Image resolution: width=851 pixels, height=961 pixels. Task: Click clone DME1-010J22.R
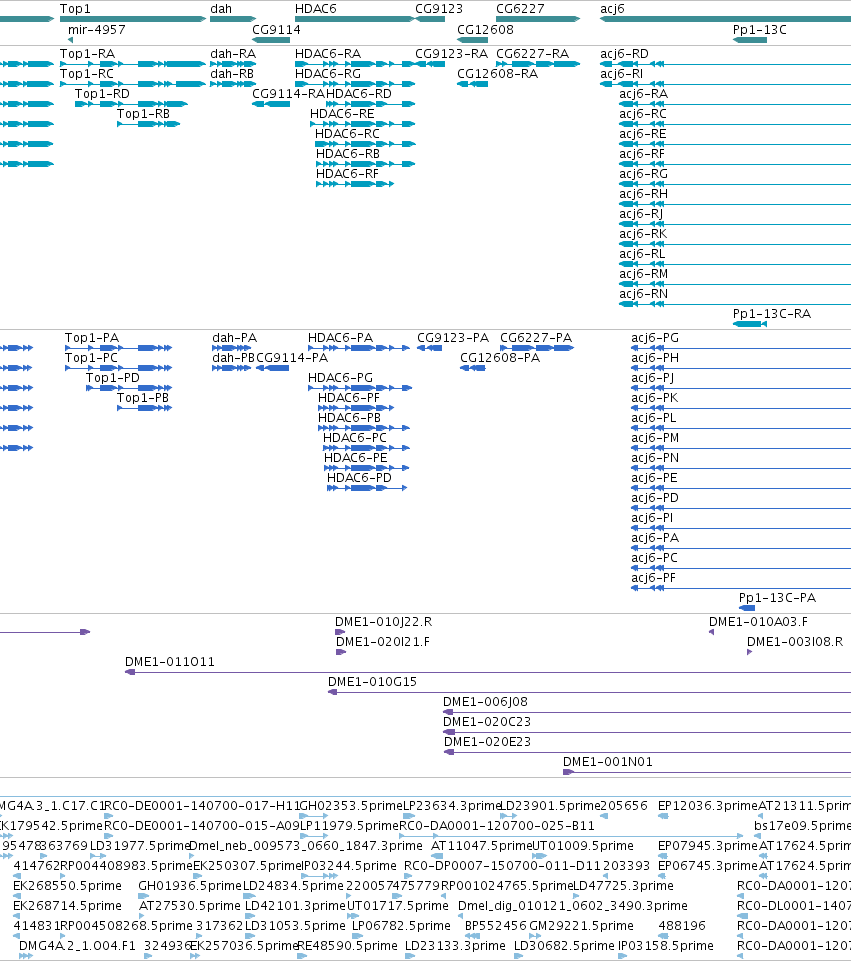340,632
